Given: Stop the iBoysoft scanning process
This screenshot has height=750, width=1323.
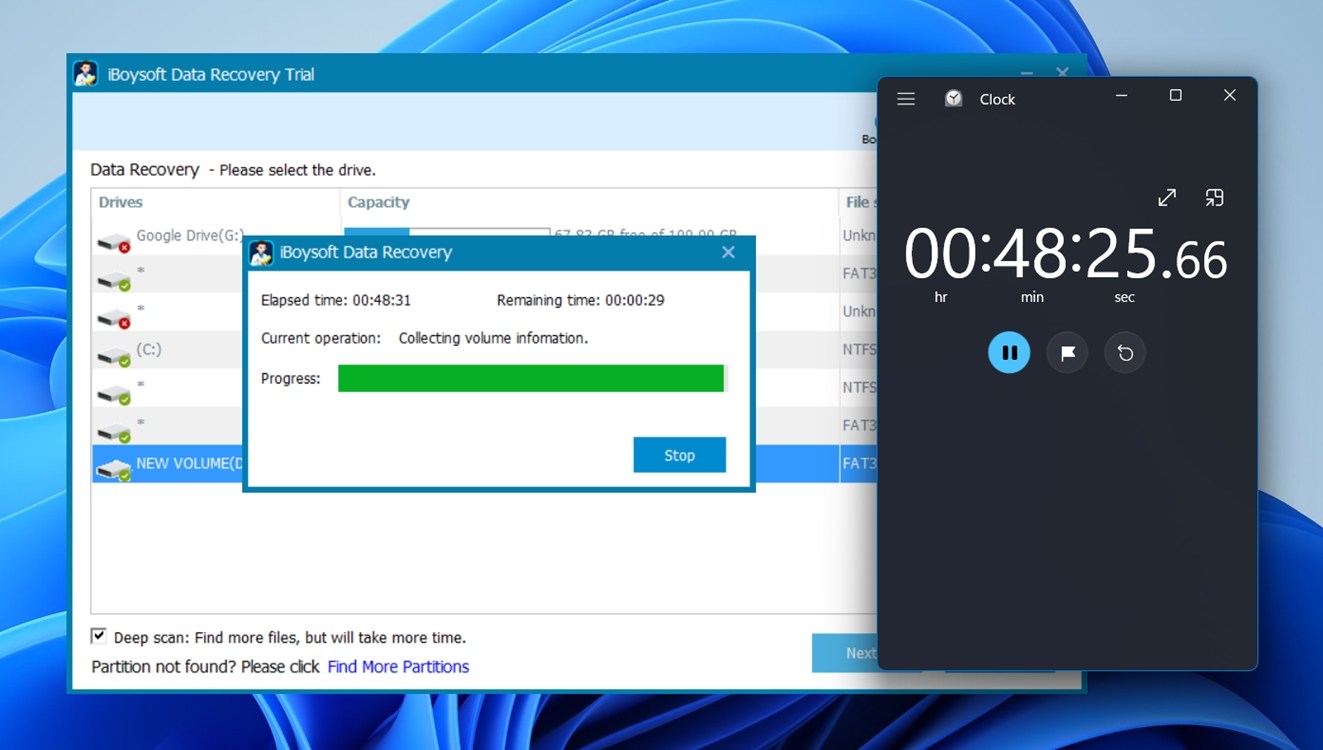Looking at the screenshot, I should pyautogui.click(x=679, y=455).
